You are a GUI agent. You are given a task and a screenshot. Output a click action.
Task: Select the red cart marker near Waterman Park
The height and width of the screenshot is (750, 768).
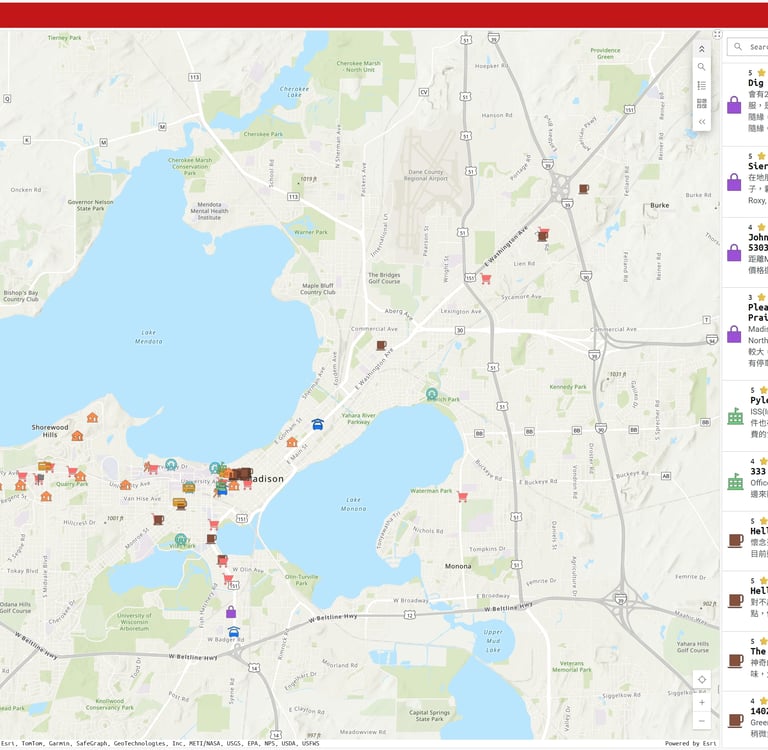462,497
